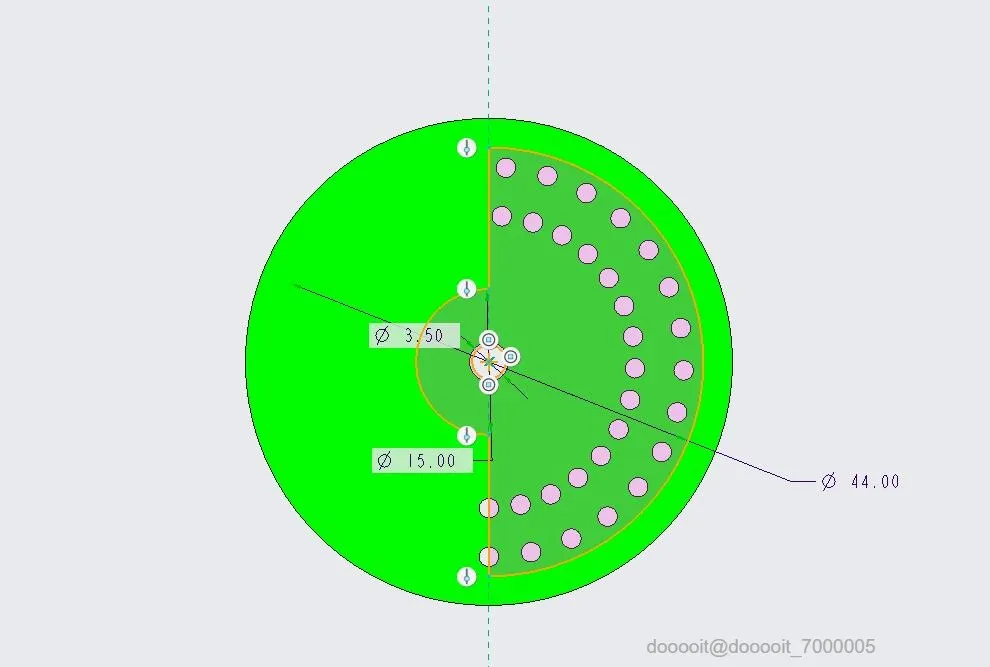Select the topmost pink hole in the outer ring
The width and height of the screenshot is (990, 667).
pyautogui.click(x=506, y=167)
